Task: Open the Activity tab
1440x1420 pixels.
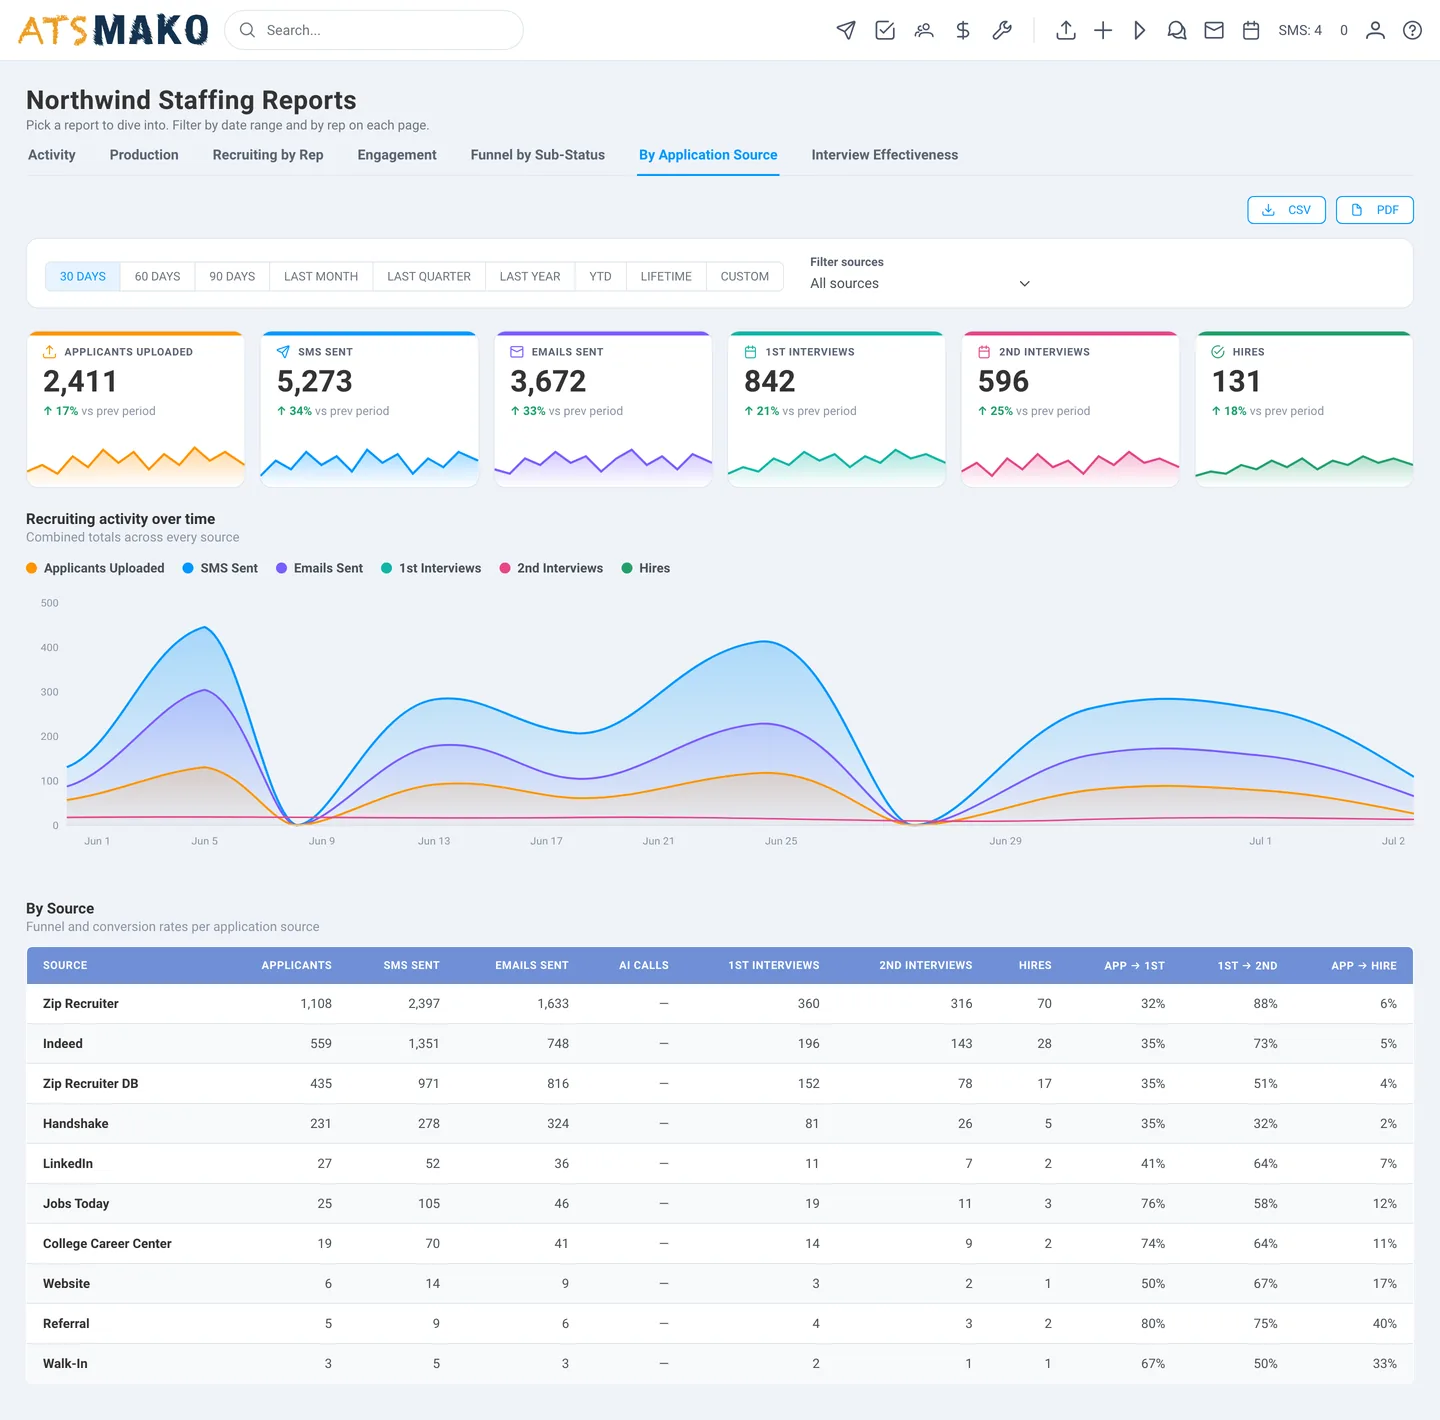Action: tap(52, 155)
